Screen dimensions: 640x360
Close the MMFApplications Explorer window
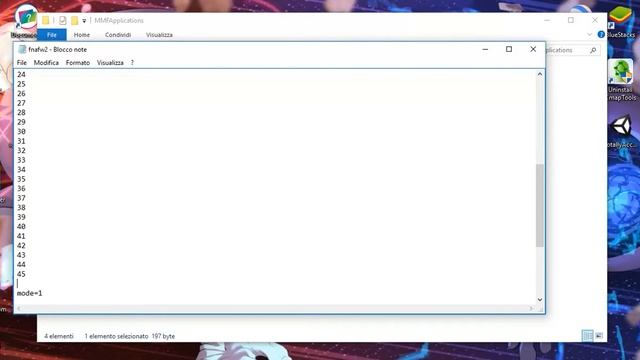click(x=595, y=20)
